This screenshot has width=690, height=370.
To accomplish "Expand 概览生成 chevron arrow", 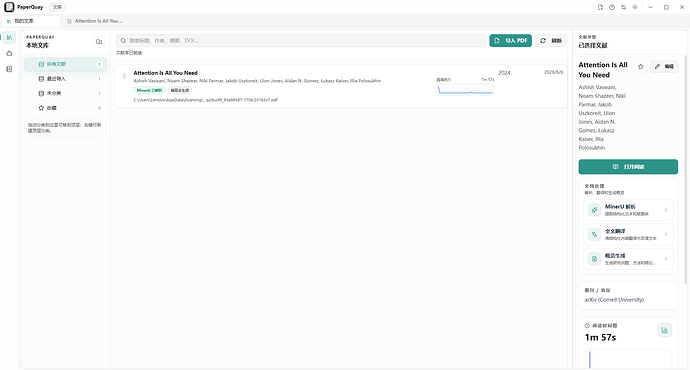I will (x=666, y=259).
